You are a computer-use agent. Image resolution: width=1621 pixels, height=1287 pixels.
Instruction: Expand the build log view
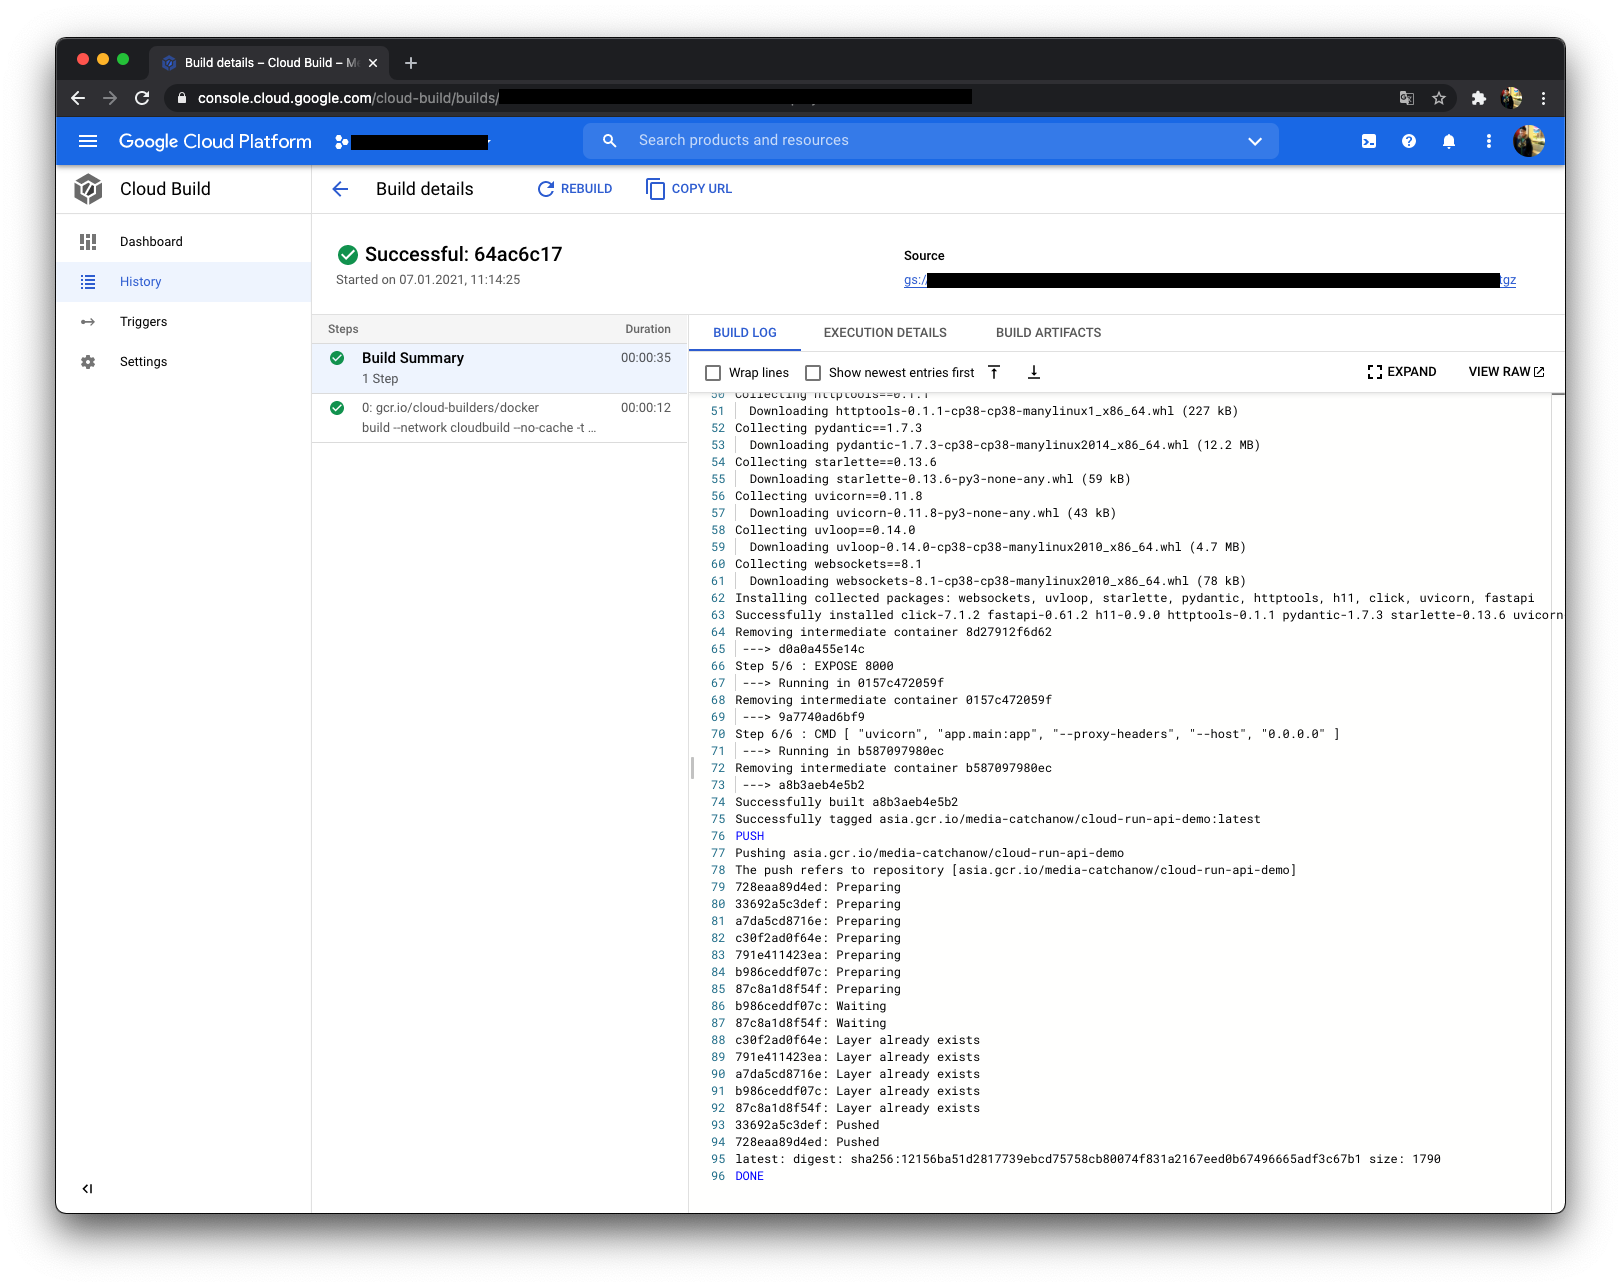coord(1402,371)
